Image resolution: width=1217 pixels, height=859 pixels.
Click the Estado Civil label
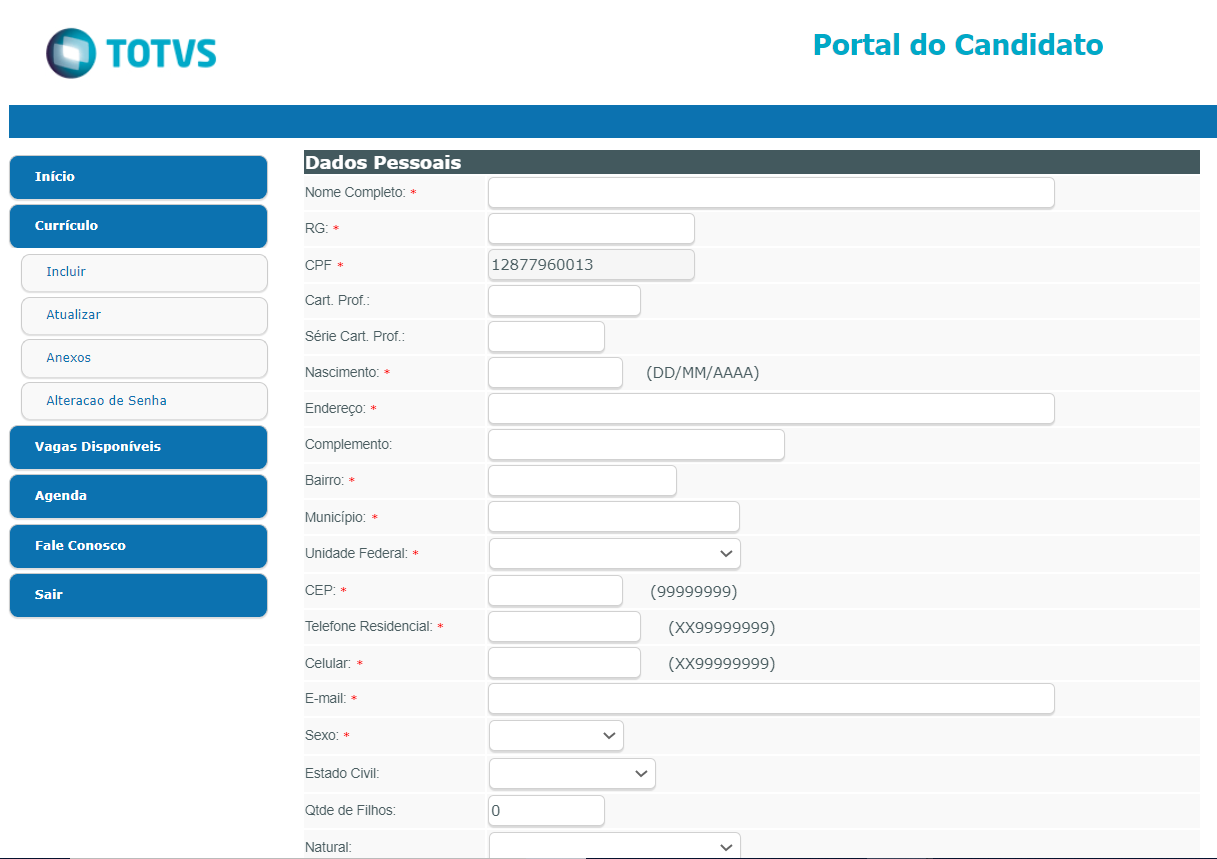point(342,773)
